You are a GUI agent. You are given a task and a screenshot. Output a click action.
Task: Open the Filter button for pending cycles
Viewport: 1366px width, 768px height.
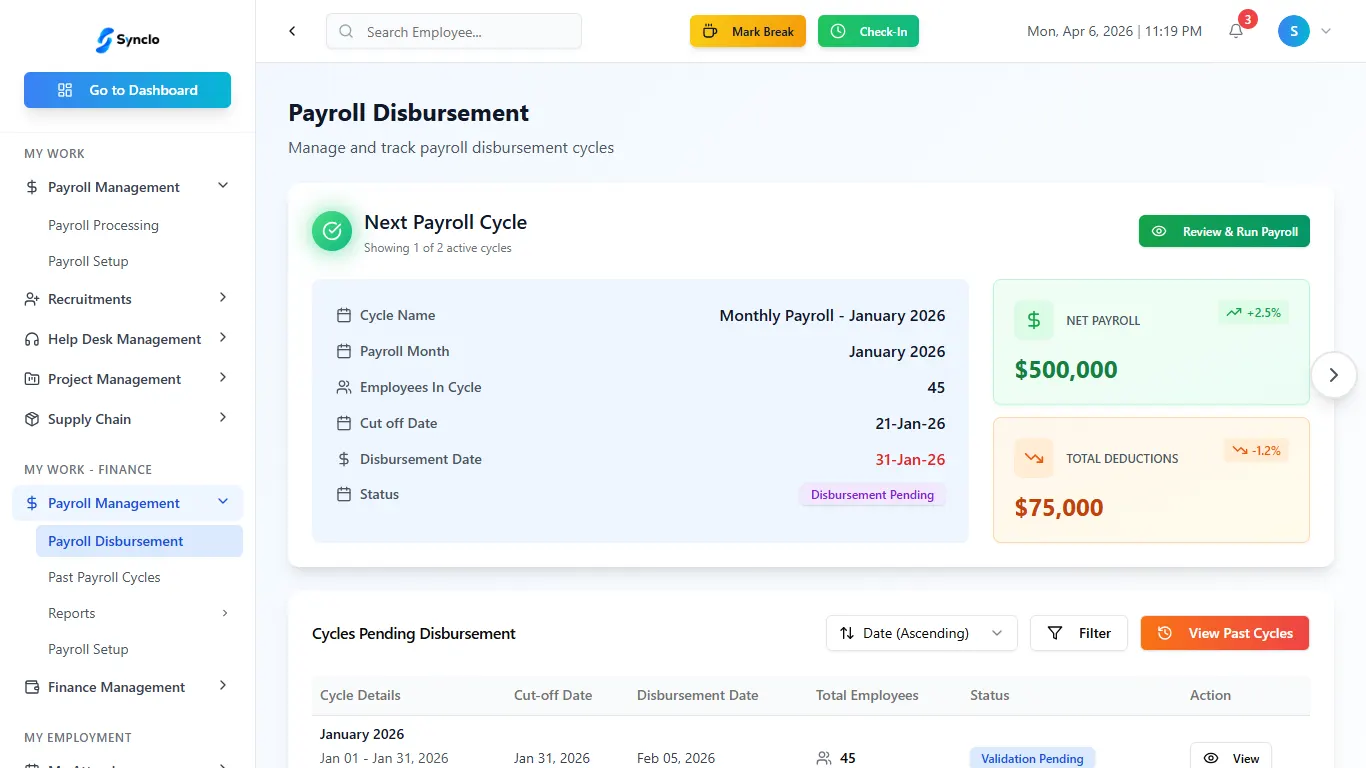pos(1079,633)
